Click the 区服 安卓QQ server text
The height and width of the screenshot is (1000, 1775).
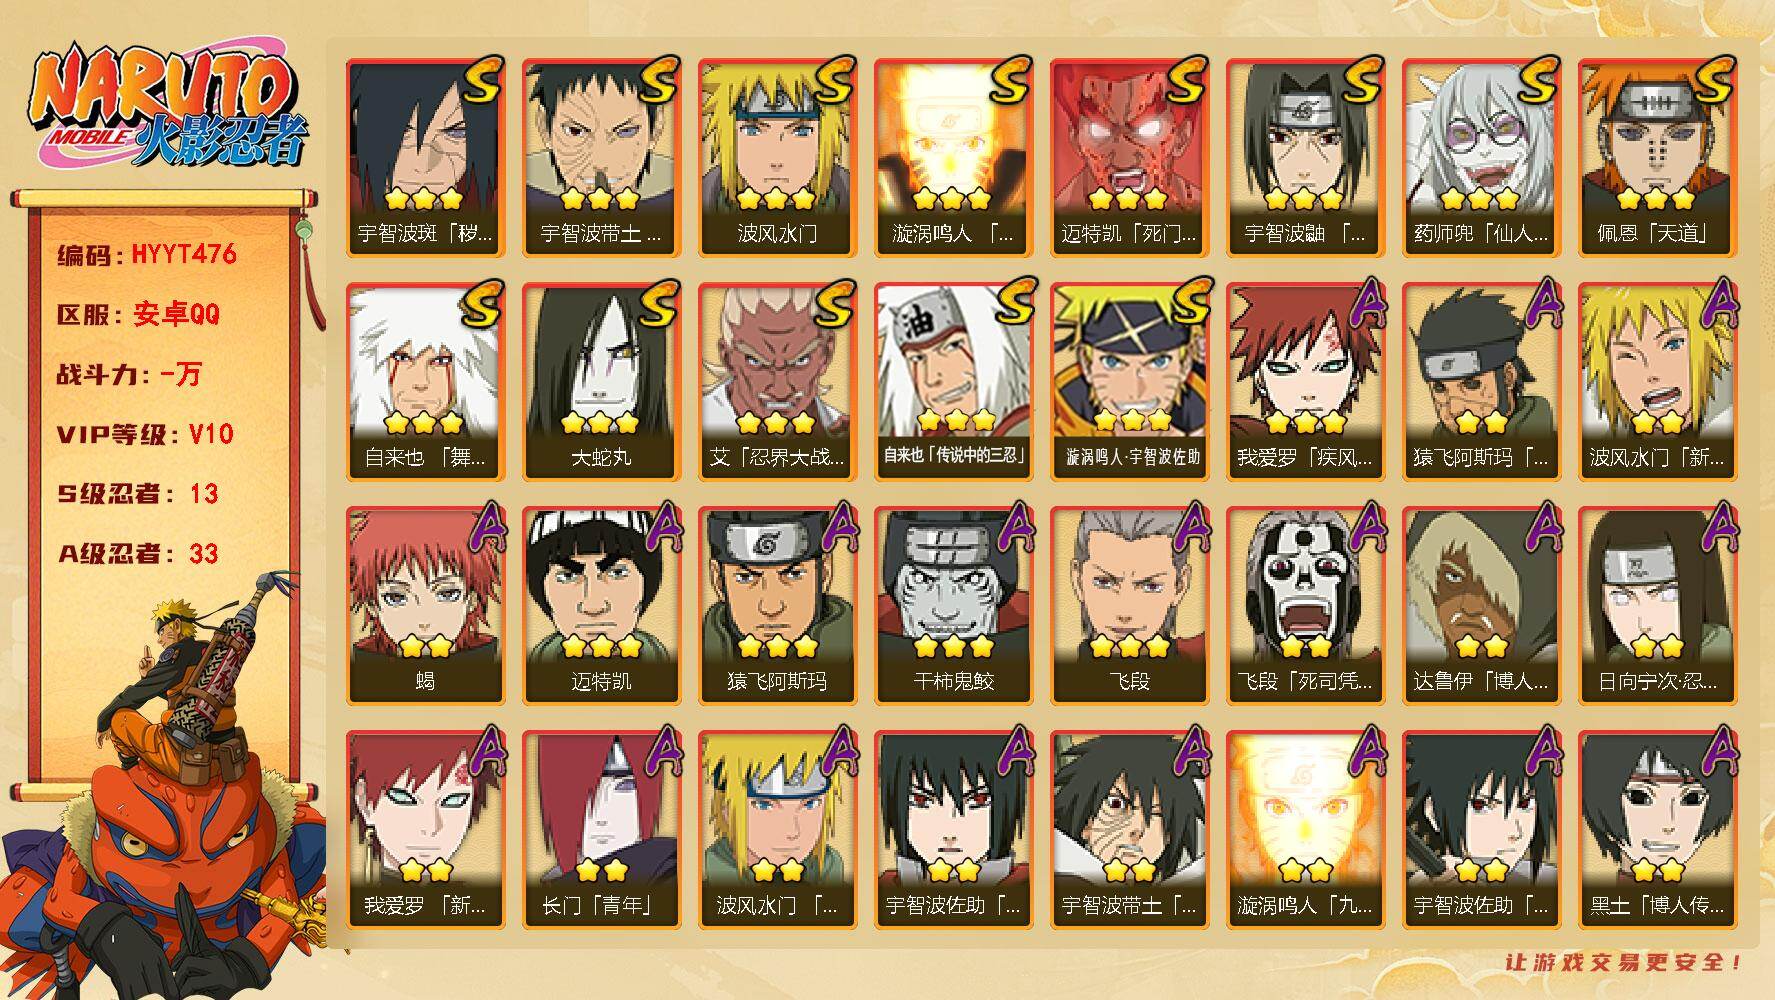click(x=138, y=315)
